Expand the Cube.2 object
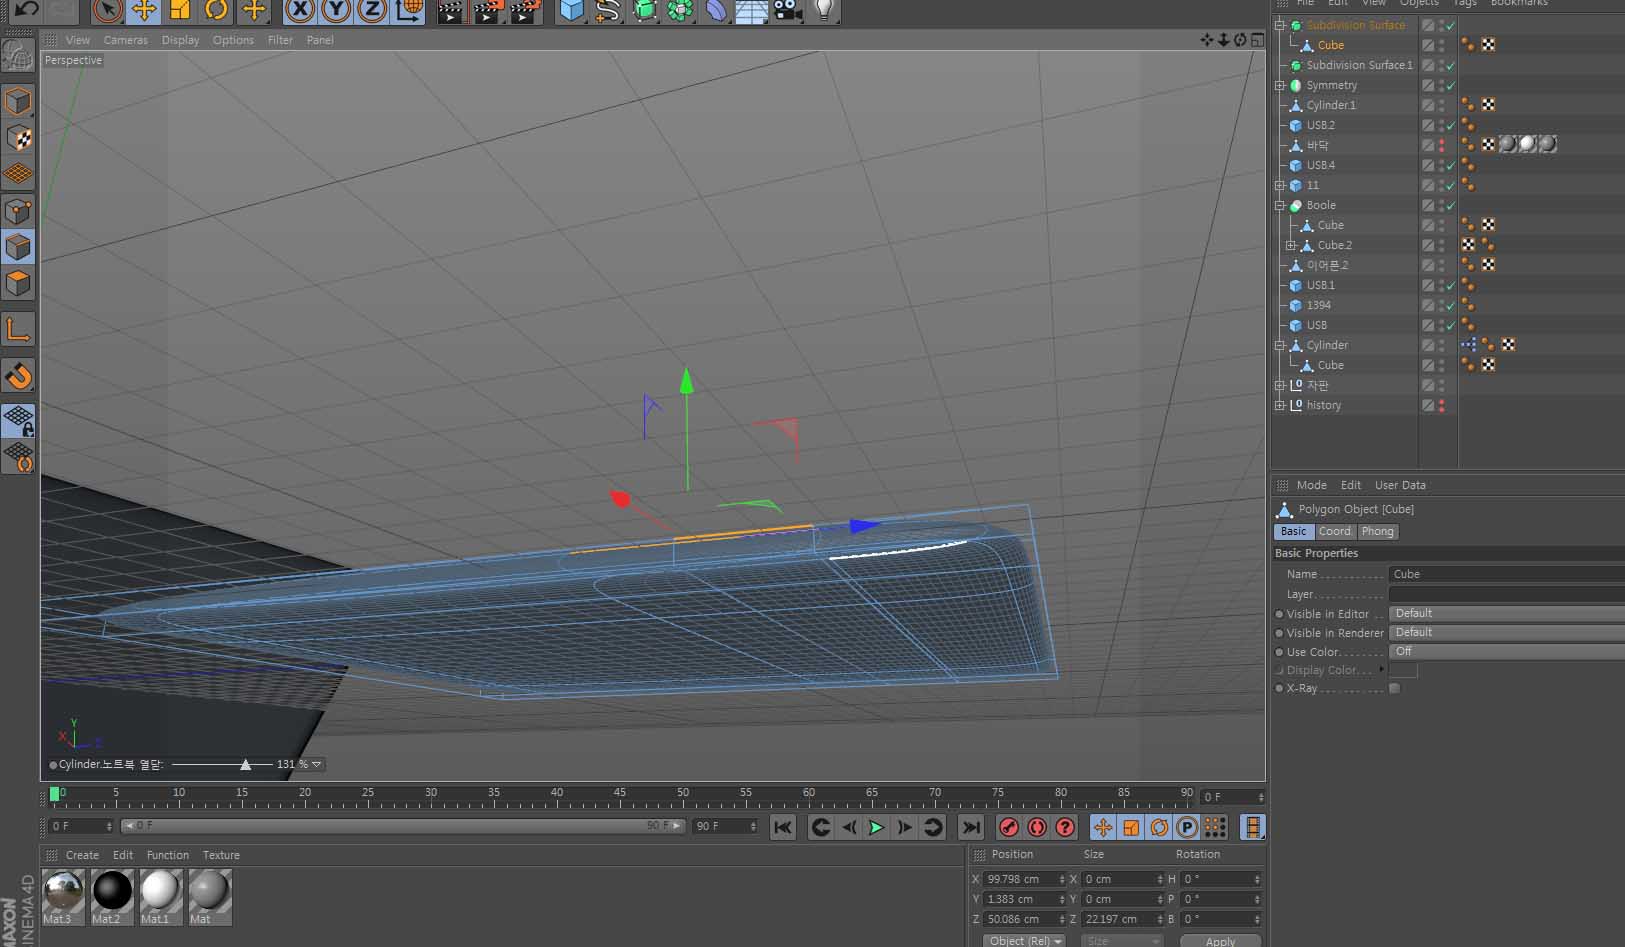This screenshot has width=1625, height=947. coord(1290,245)
